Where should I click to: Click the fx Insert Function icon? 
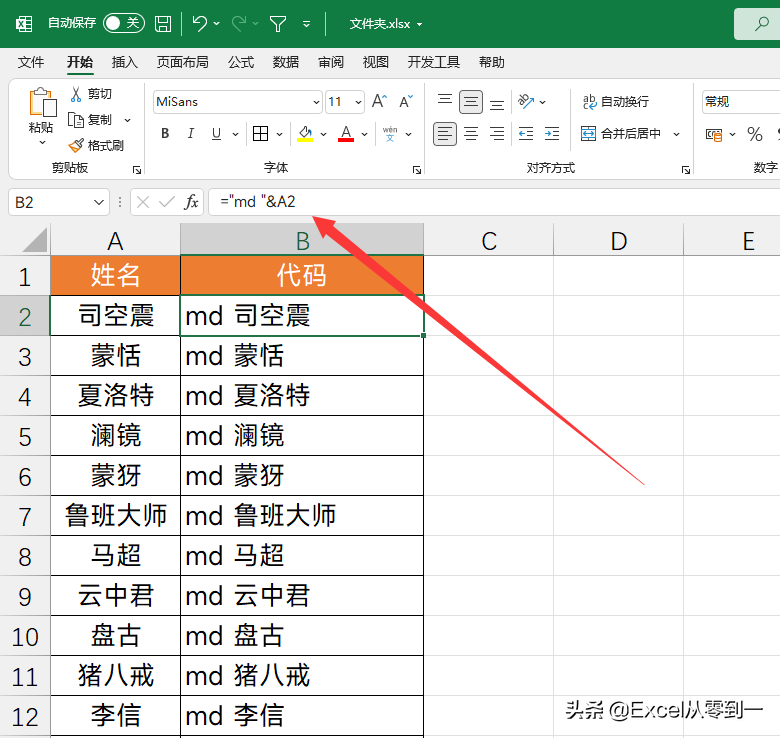[191, 202]
